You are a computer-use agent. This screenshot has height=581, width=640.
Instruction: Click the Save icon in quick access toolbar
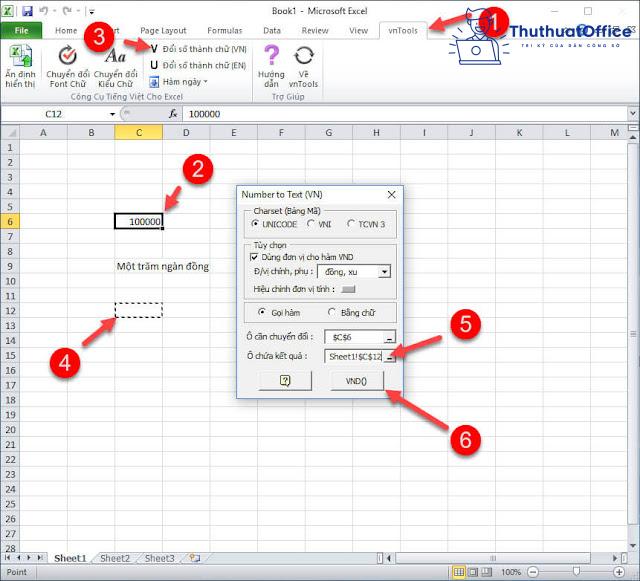coord(27,11)
